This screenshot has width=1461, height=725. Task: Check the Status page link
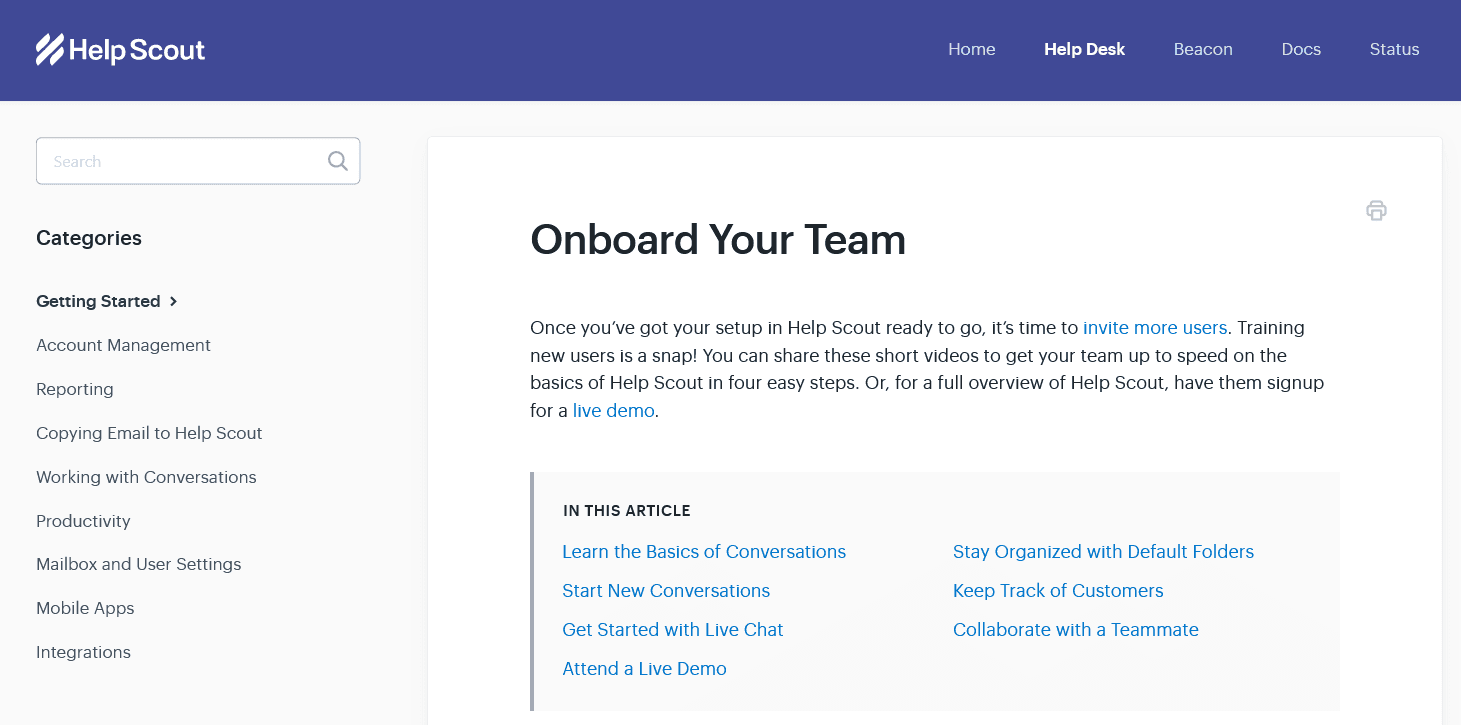pos(1394,49)
